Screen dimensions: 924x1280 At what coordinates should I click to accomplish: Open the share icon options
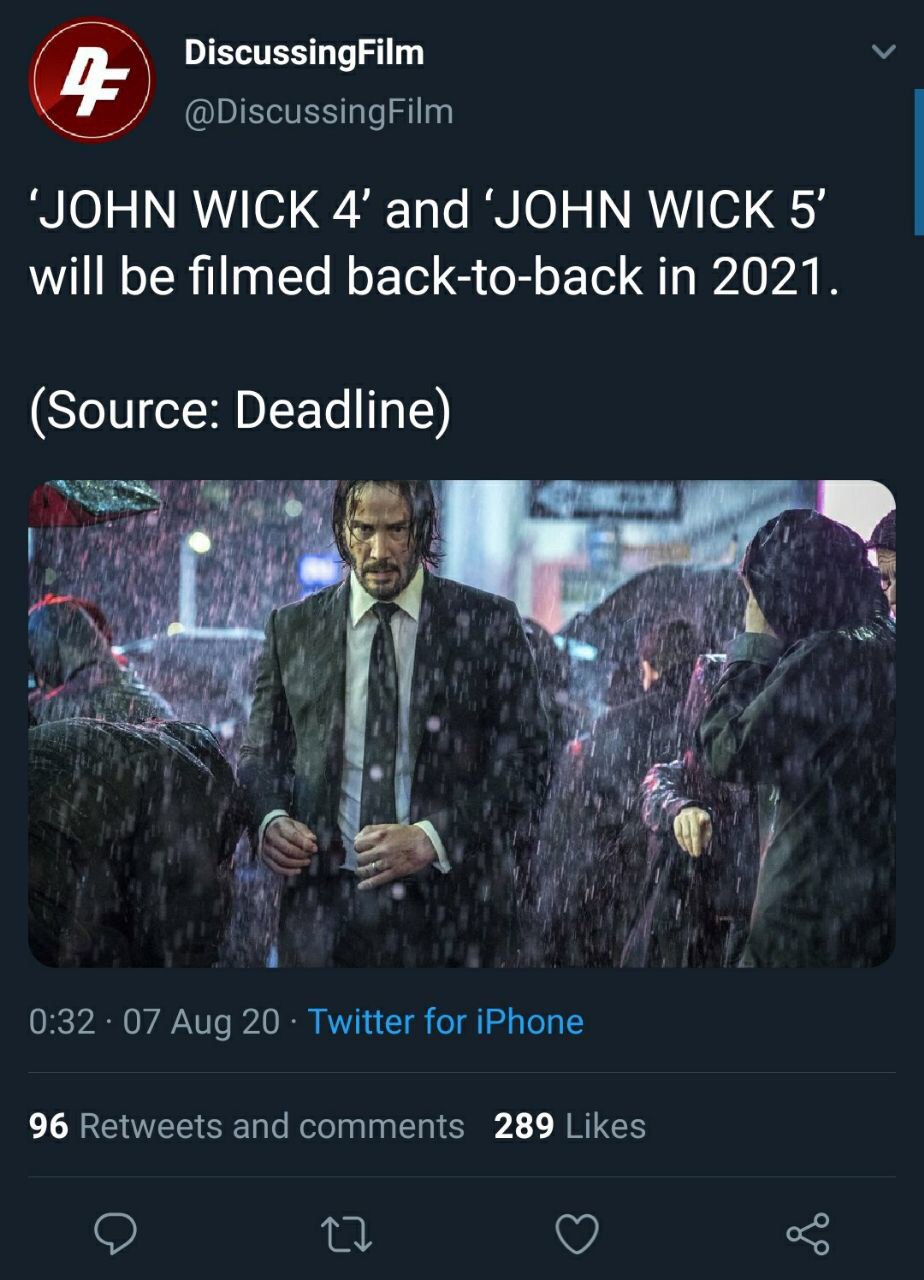807,1234
